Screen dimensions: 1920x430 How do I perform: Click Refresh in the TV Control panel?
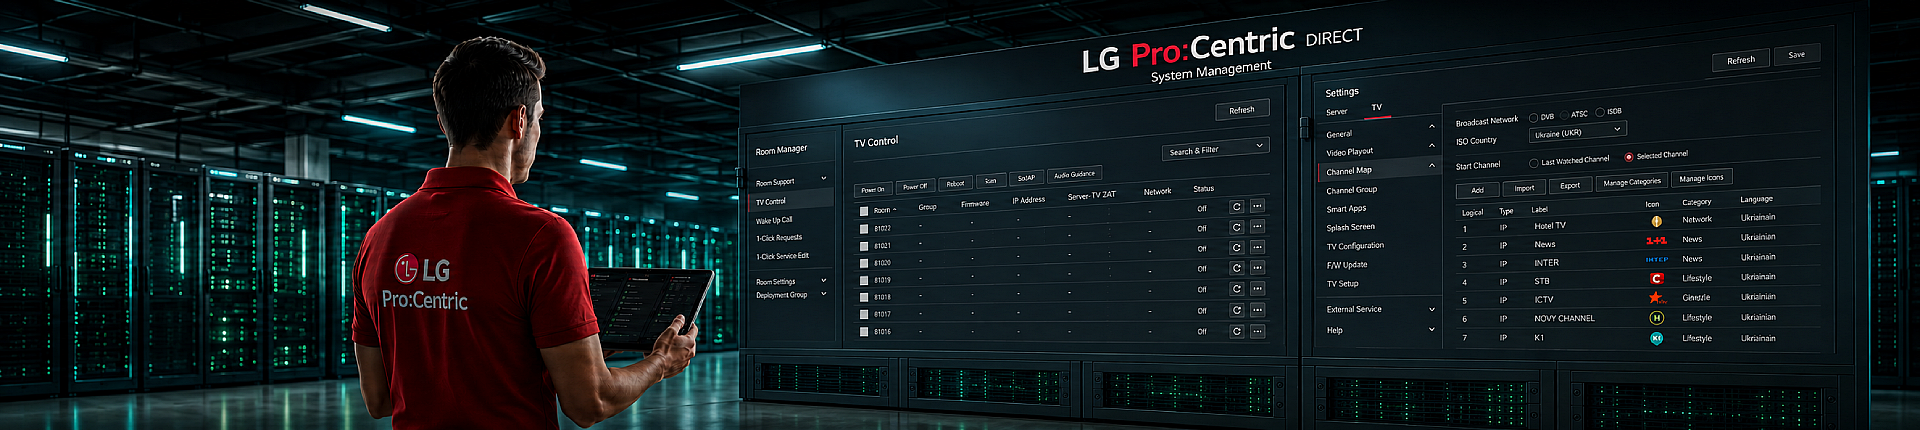point(1242,110)
